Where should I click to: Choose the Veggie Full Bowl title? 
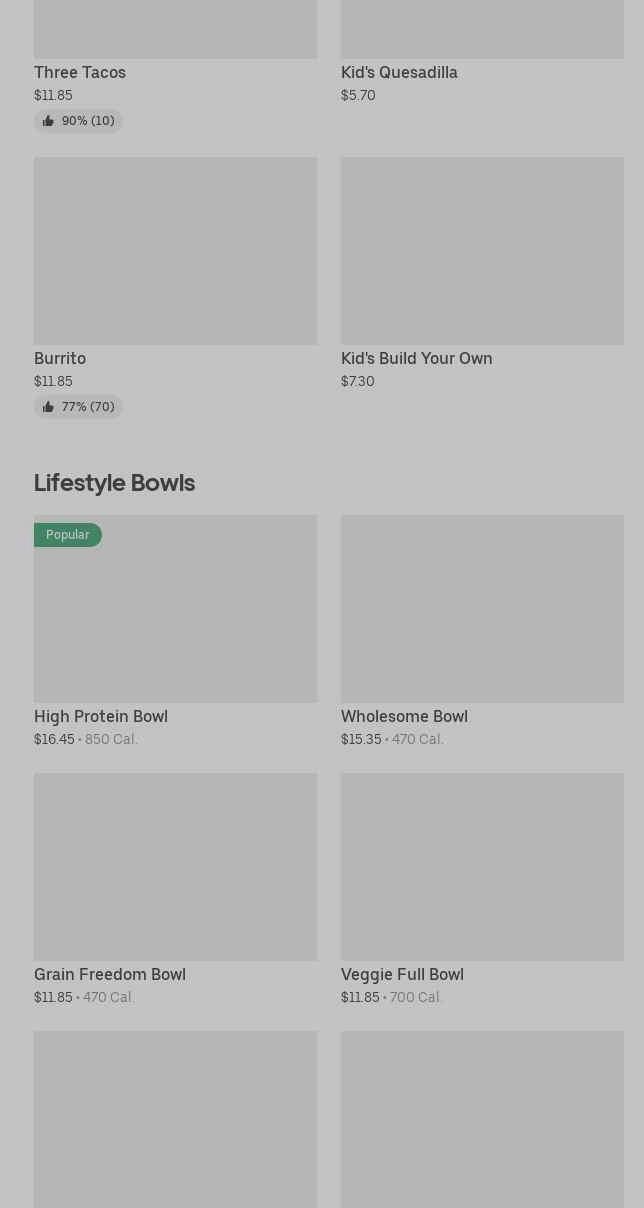point(402,975)
